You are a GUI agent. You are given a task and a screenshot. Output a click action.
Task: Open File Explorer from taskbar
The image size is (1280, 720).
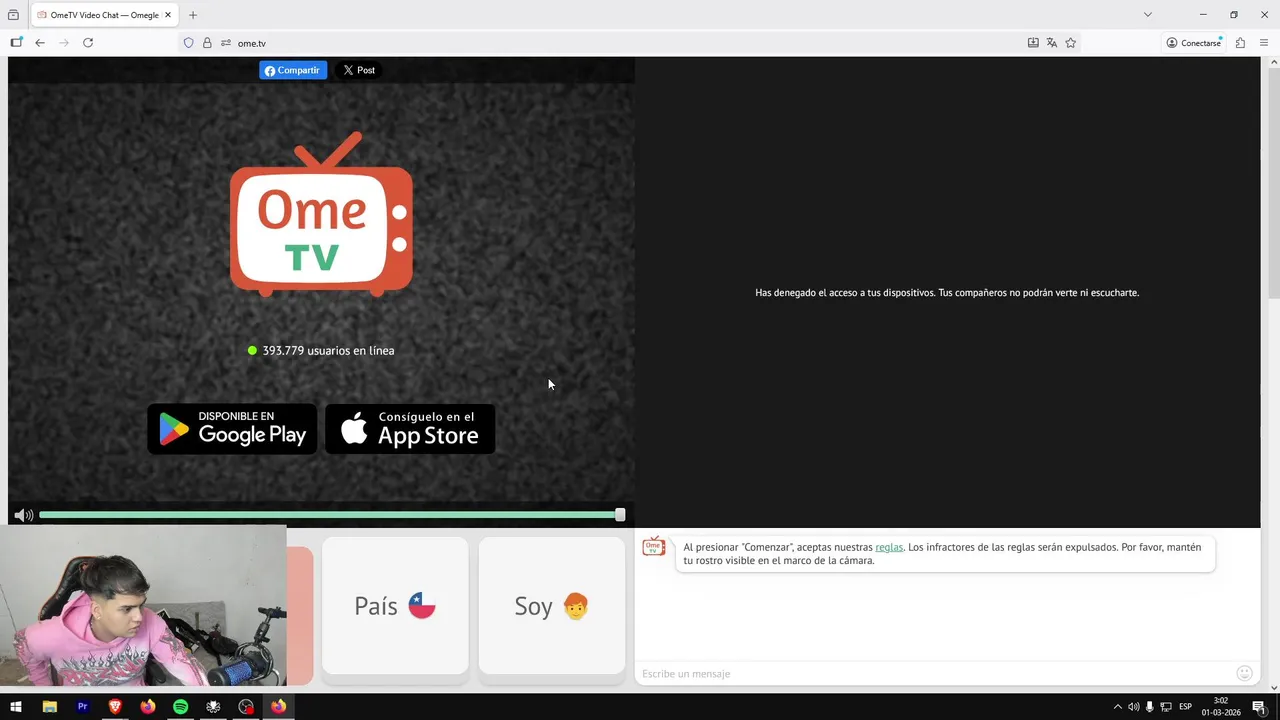tap(49, 707)
